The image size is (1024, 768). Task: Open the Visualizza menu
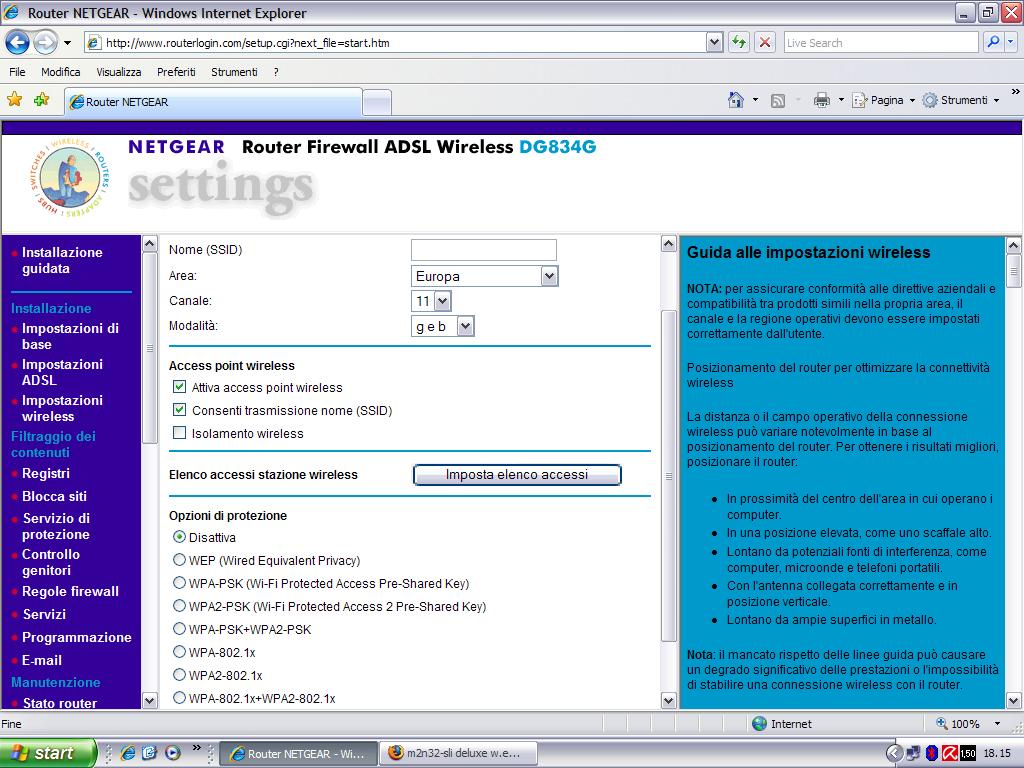(119, 72)
